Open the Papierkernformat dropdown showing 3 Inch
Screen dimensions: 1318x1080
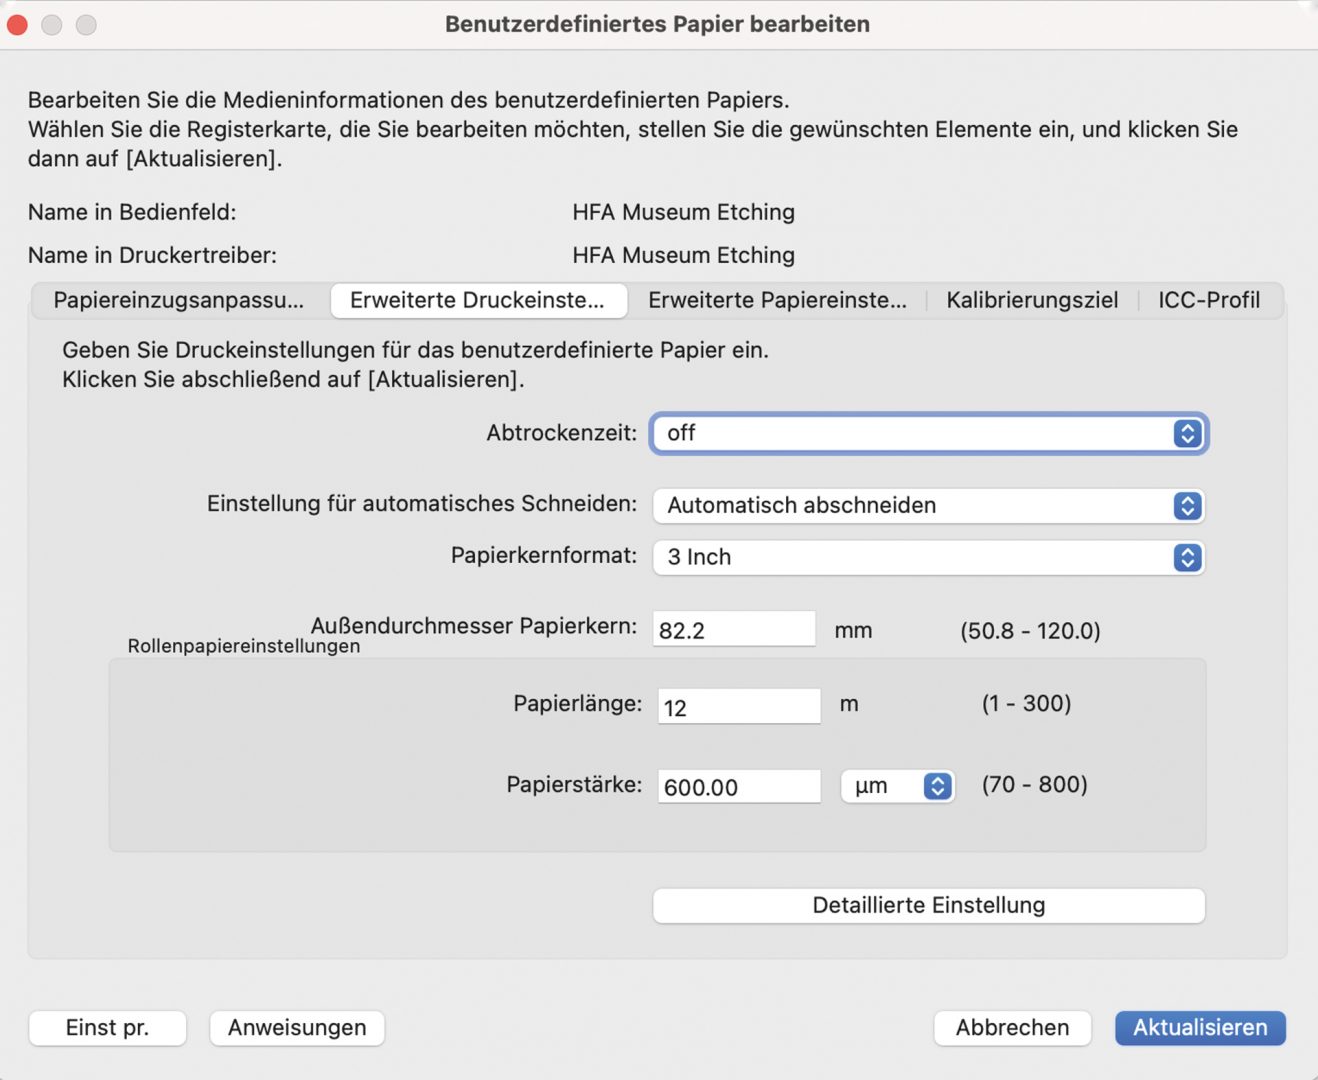(928, 558)
